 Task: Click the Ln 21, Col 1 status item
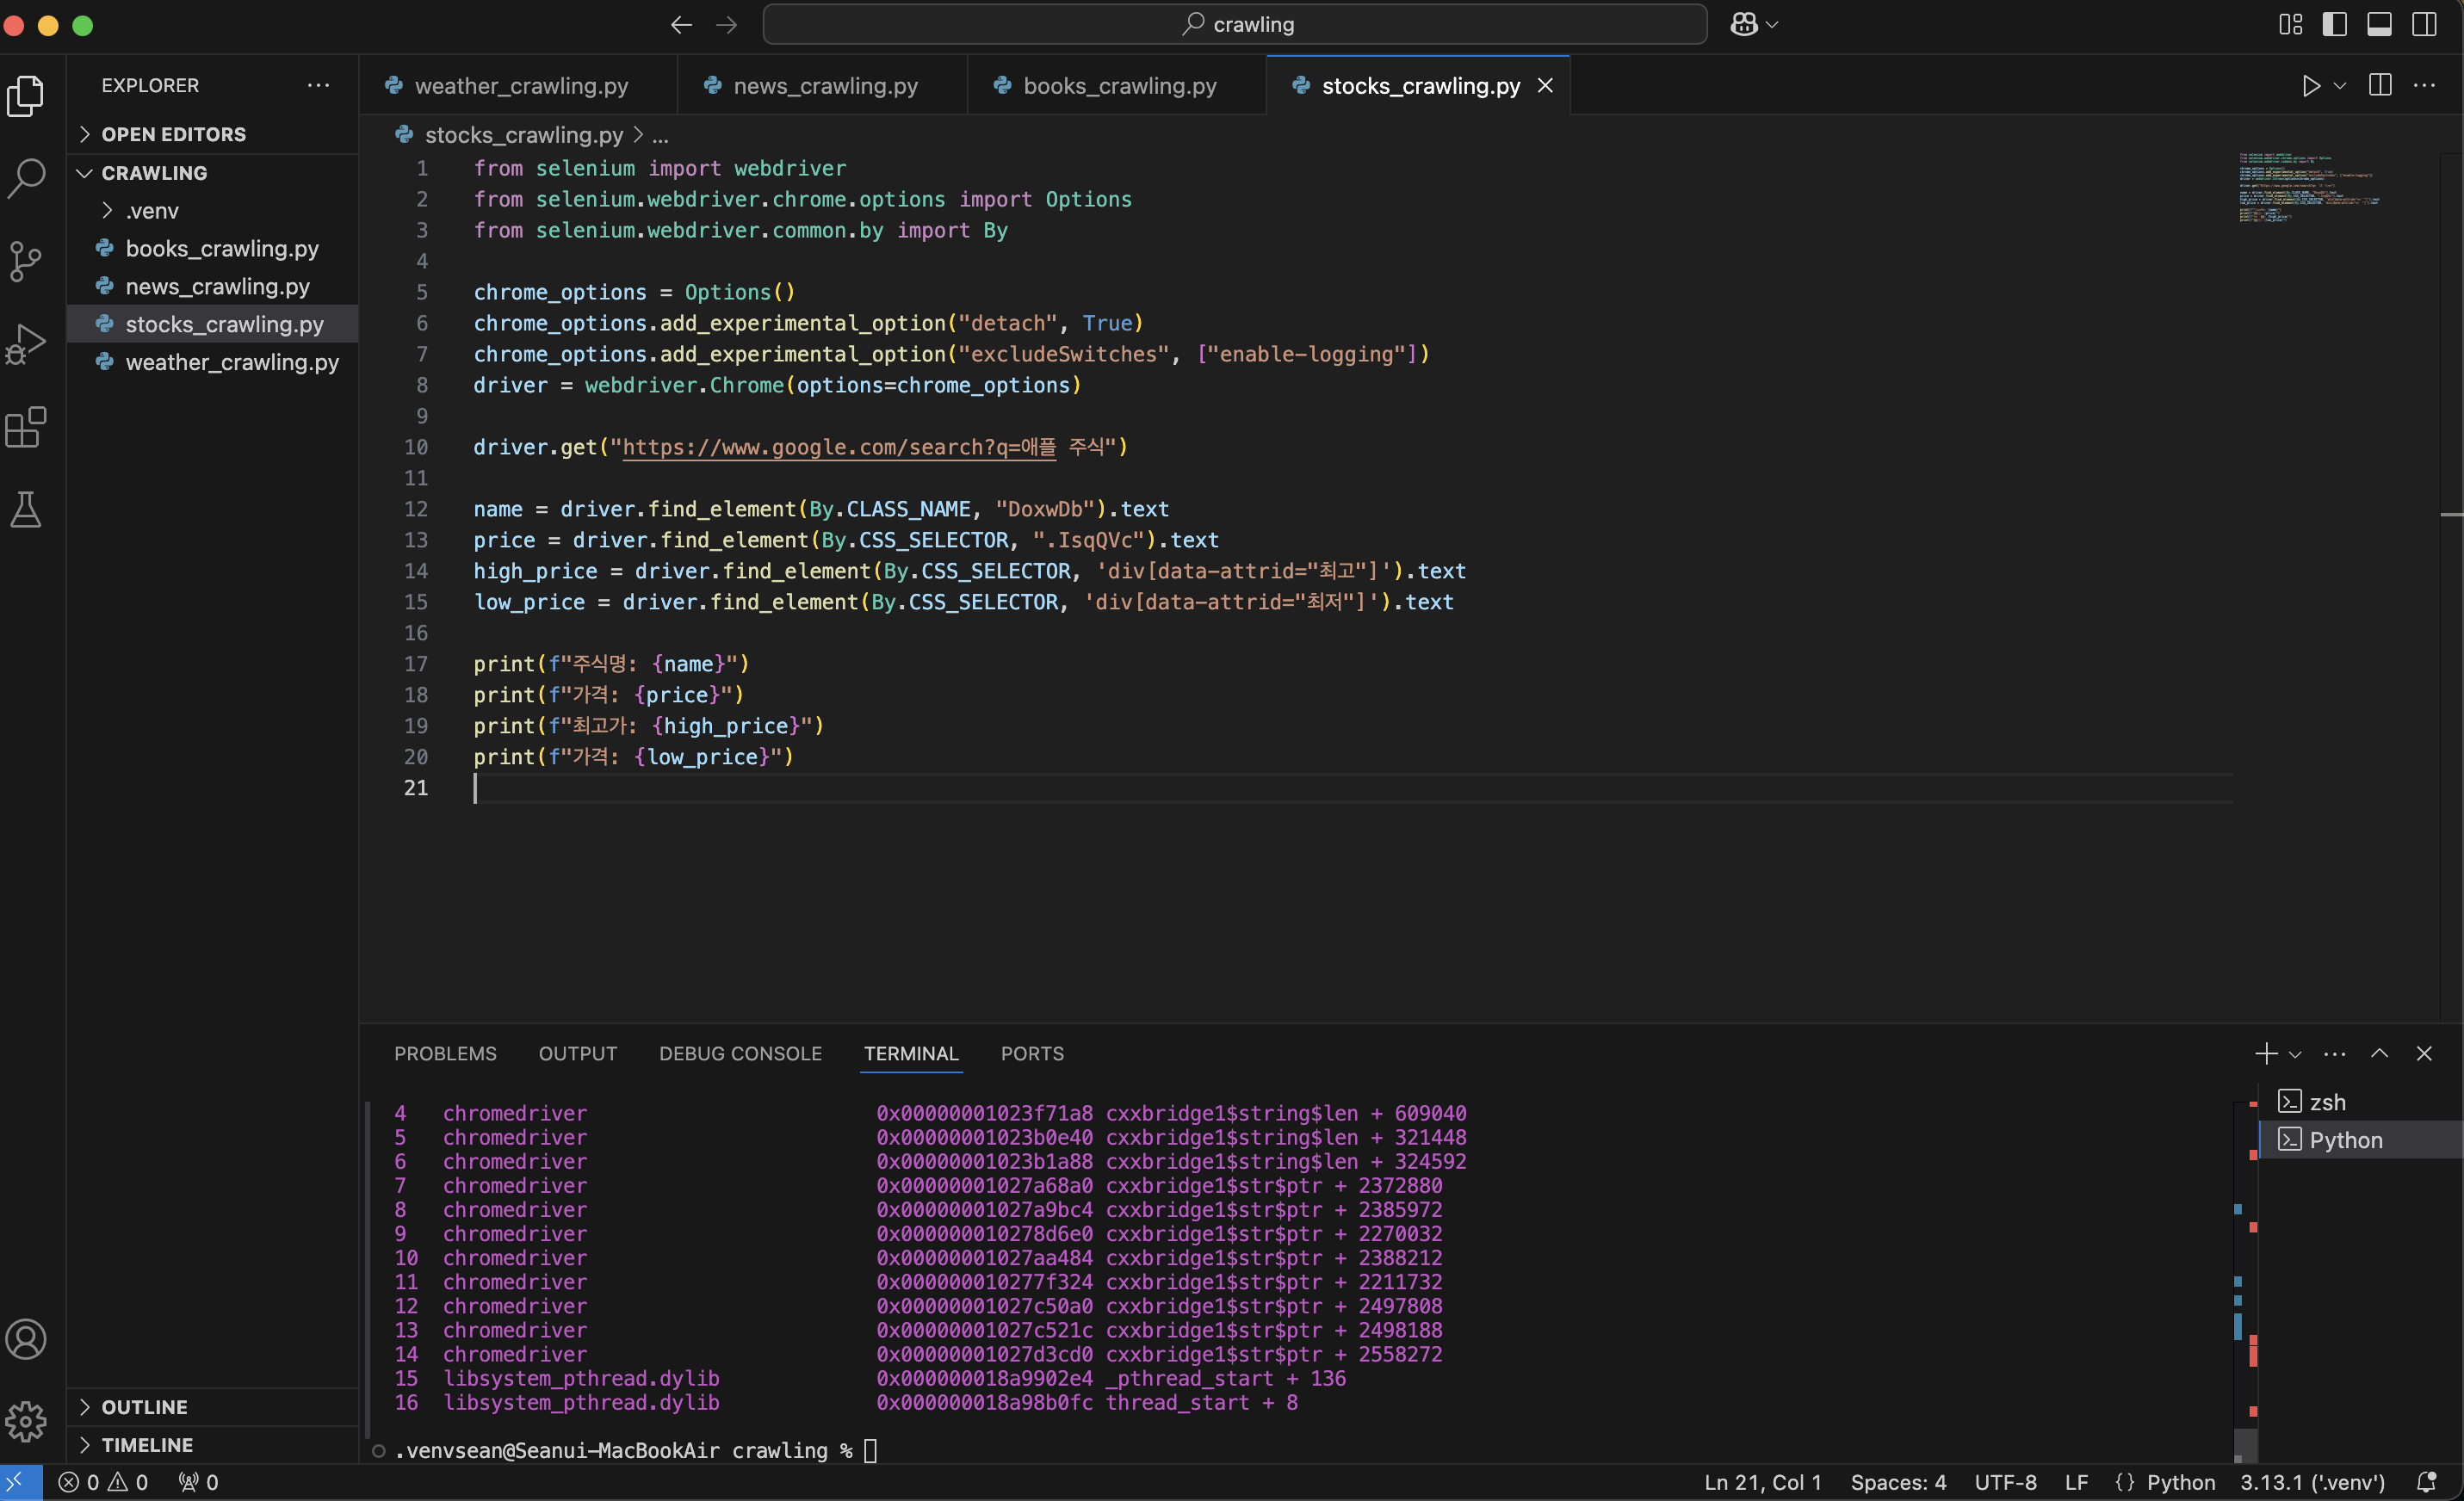[x=1763, y=1482]
